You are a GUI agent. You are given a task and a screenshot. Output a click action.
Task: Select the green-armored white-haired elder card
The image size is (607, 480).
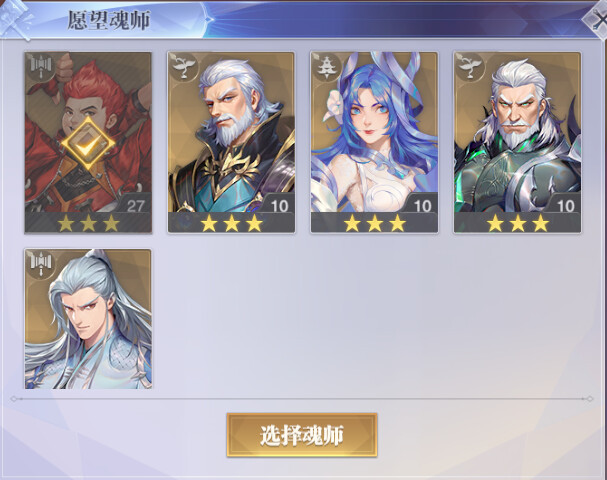[x=517, y=142]
